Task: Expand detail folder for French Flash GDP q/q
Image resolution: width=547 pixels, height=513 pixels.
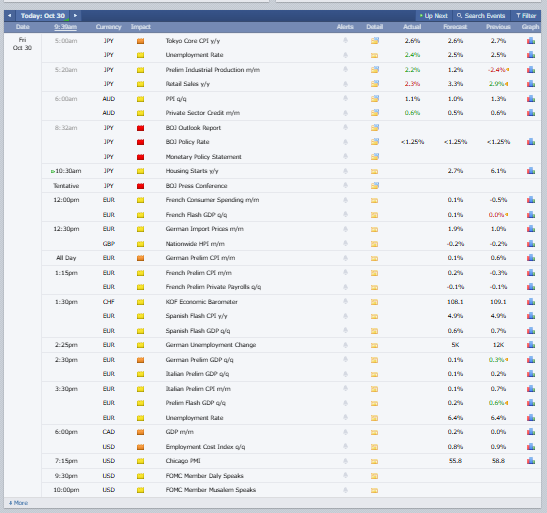Action: coord(374,215)
